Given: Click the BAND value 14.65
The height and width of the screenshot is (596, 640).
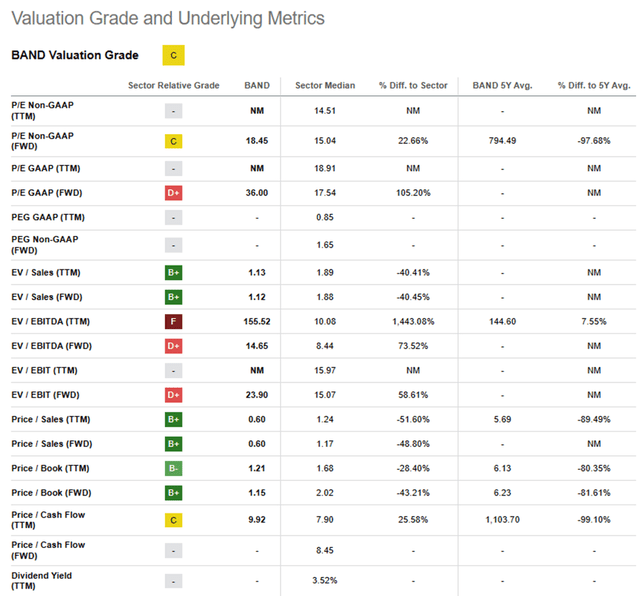Looking at the screenshot, I should coord(257,346).
